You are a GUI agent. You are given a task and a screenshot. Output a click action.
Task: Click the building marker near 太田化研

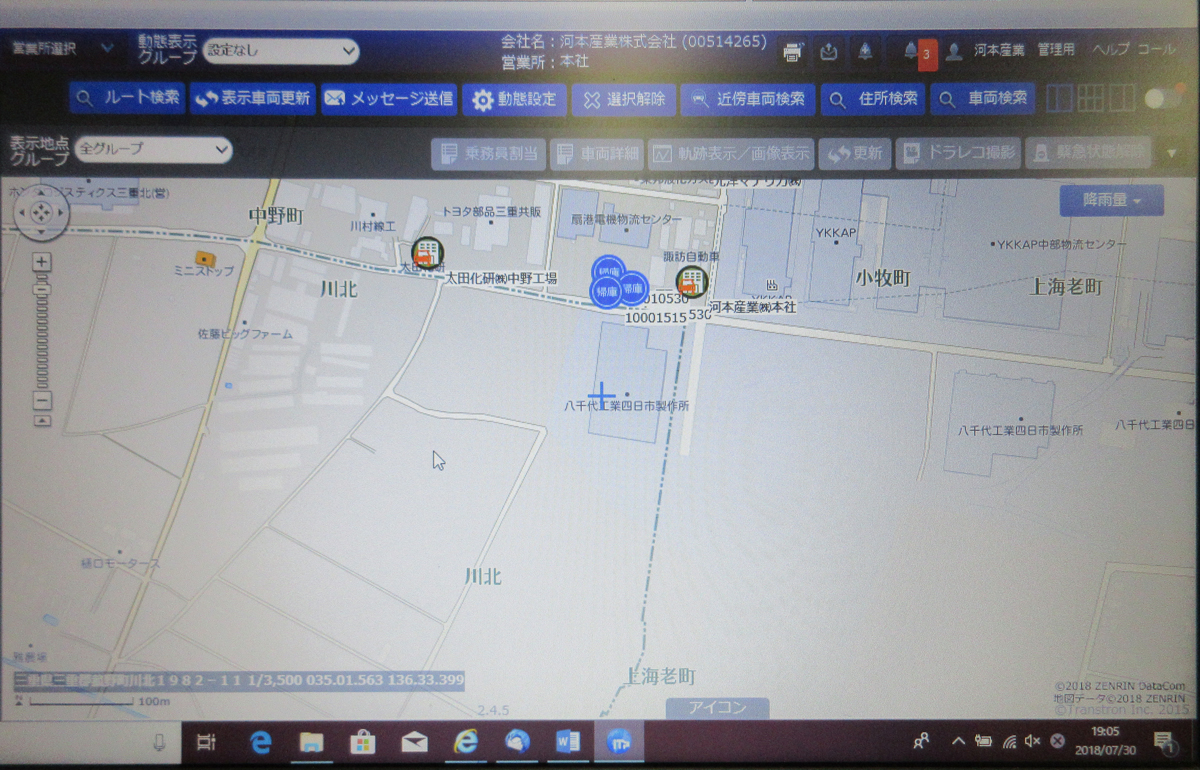tap(427, 254)
